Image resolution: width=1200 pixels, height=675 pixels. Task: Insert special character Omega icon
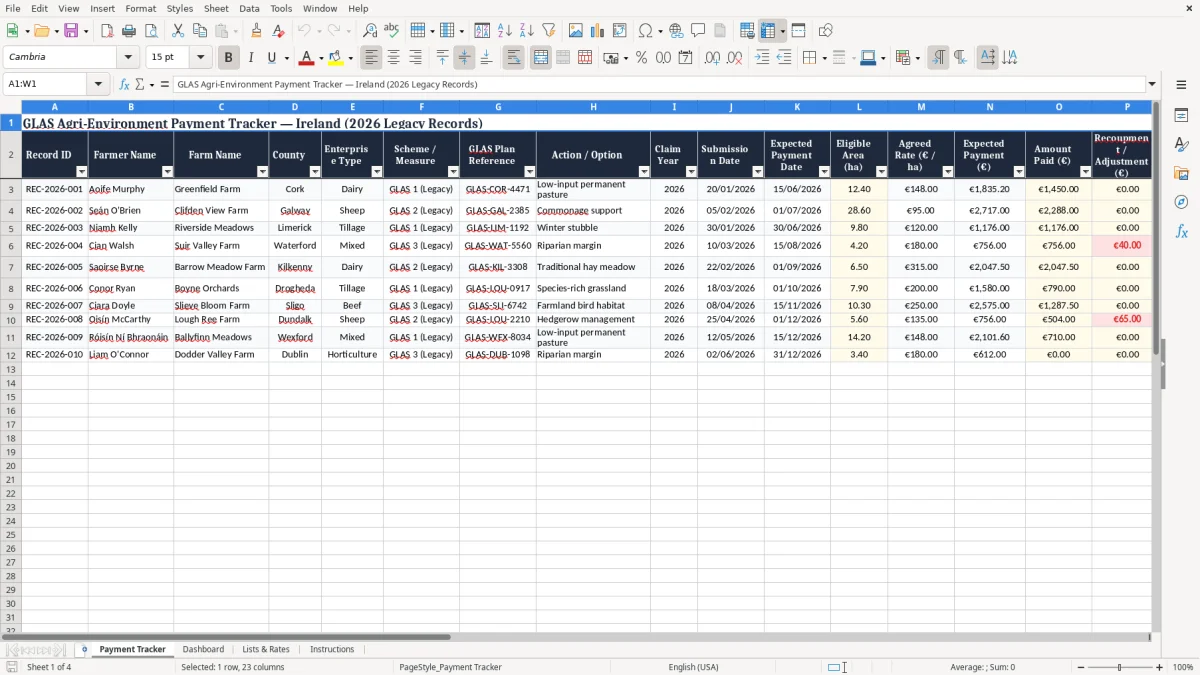click(x=646, y=31)
